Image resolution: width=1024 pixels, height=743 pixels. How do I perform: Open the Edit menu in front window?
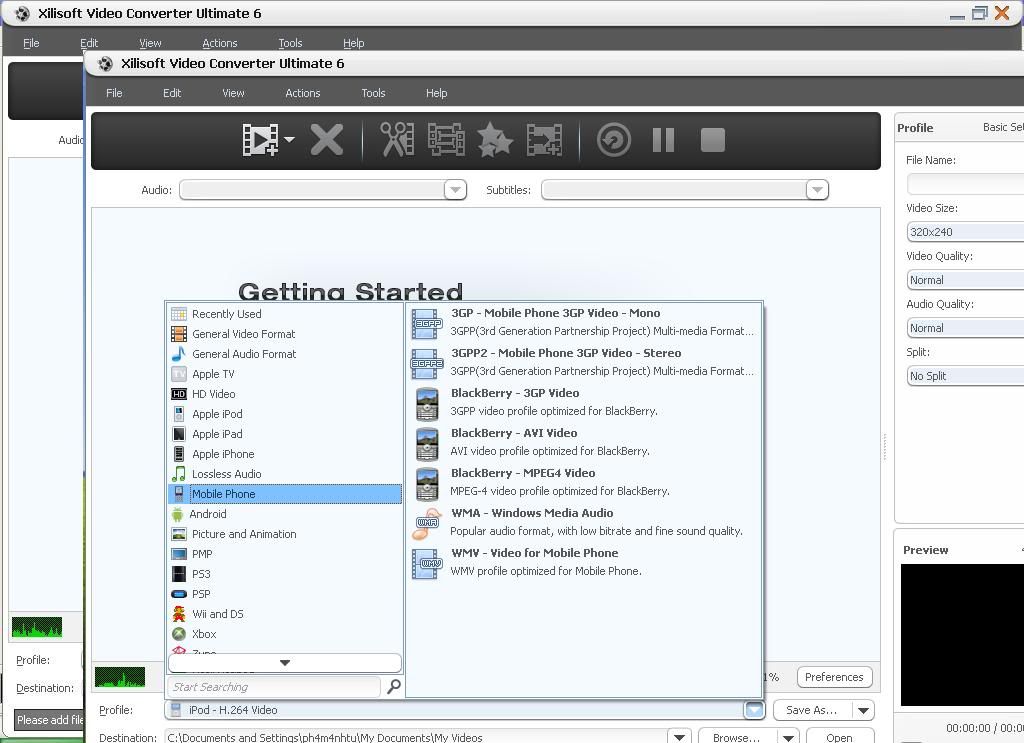172,93
